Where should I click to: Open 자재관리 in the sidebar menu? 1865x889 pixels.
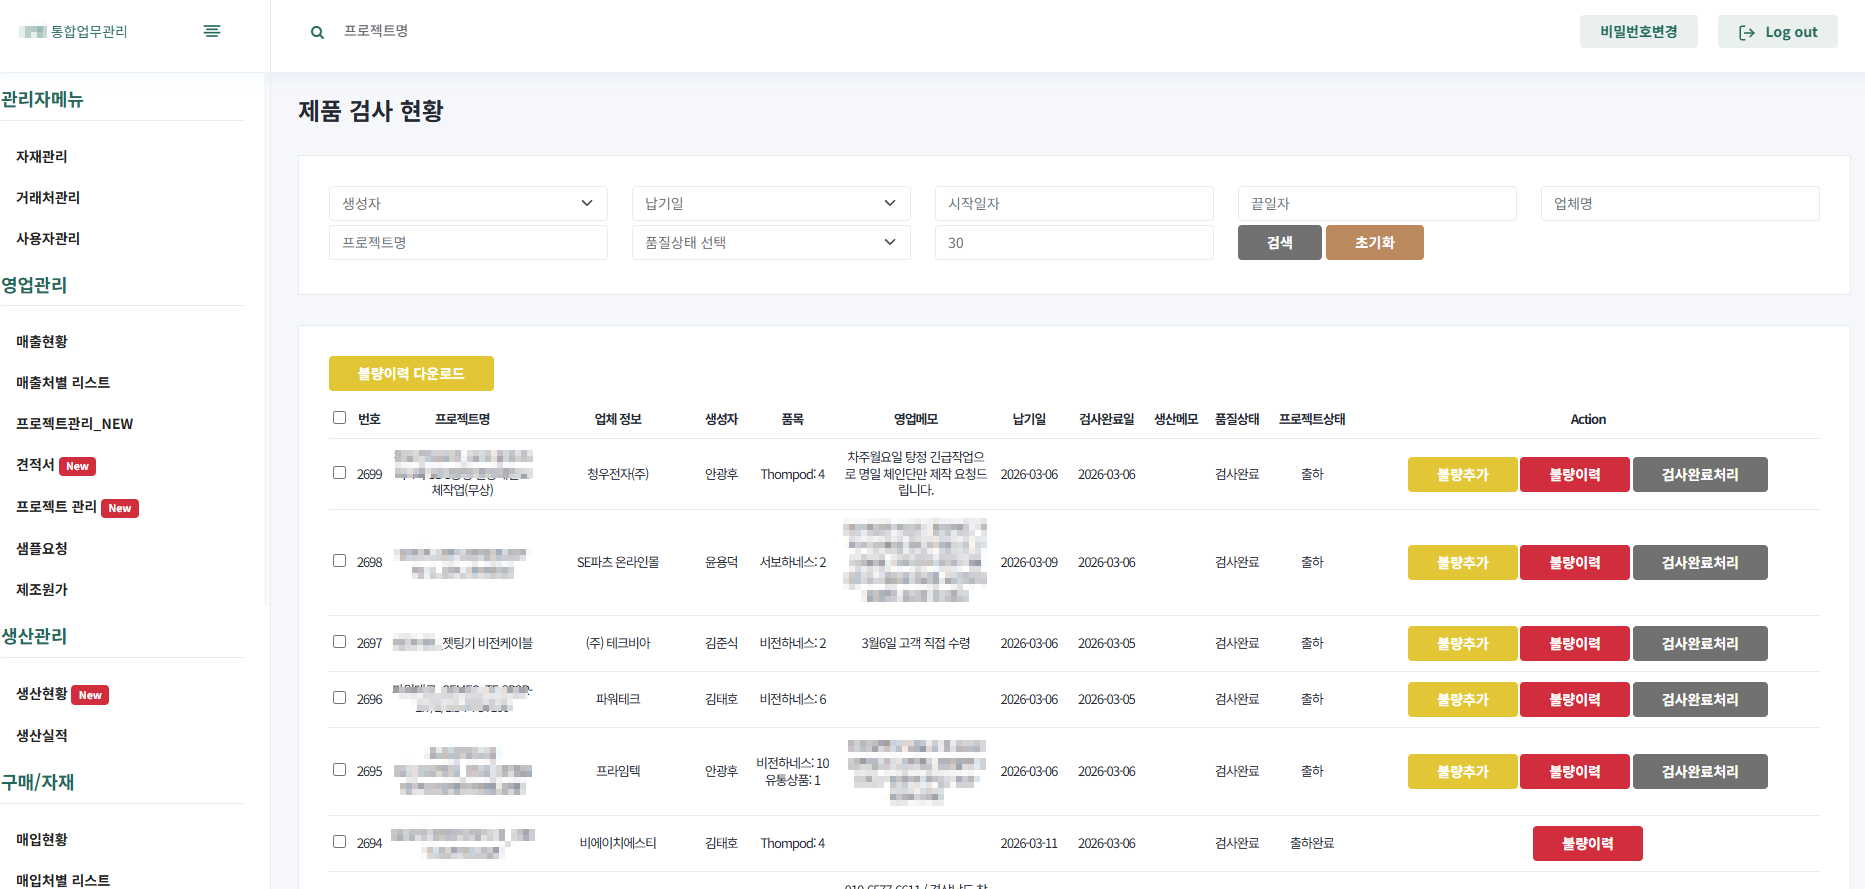point(42,157)
